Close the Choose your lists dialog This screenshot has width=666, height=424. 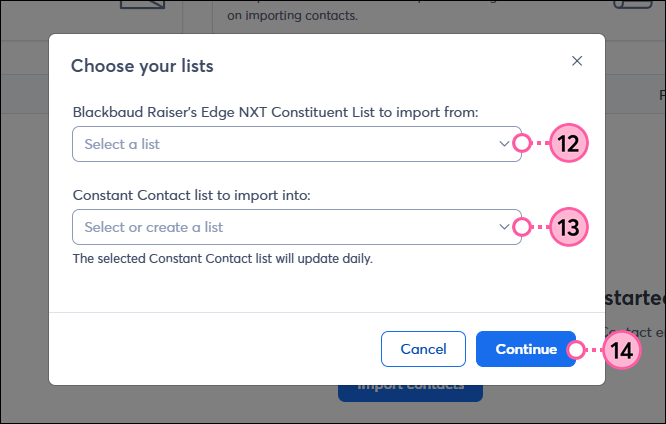(x=577, y=61)
